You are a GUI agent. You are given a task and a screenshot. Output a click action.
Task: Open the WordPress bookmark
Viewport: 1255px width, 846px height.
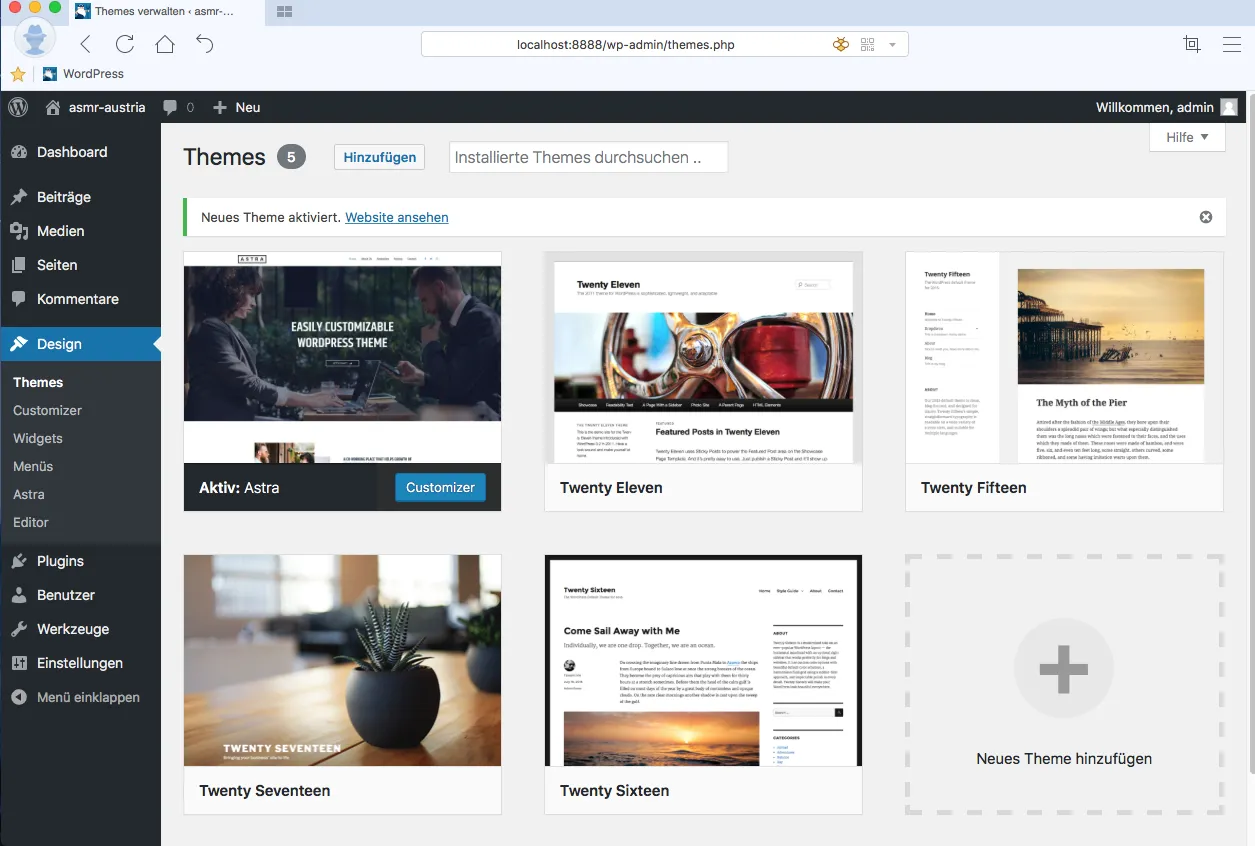(x=84, y=74)
